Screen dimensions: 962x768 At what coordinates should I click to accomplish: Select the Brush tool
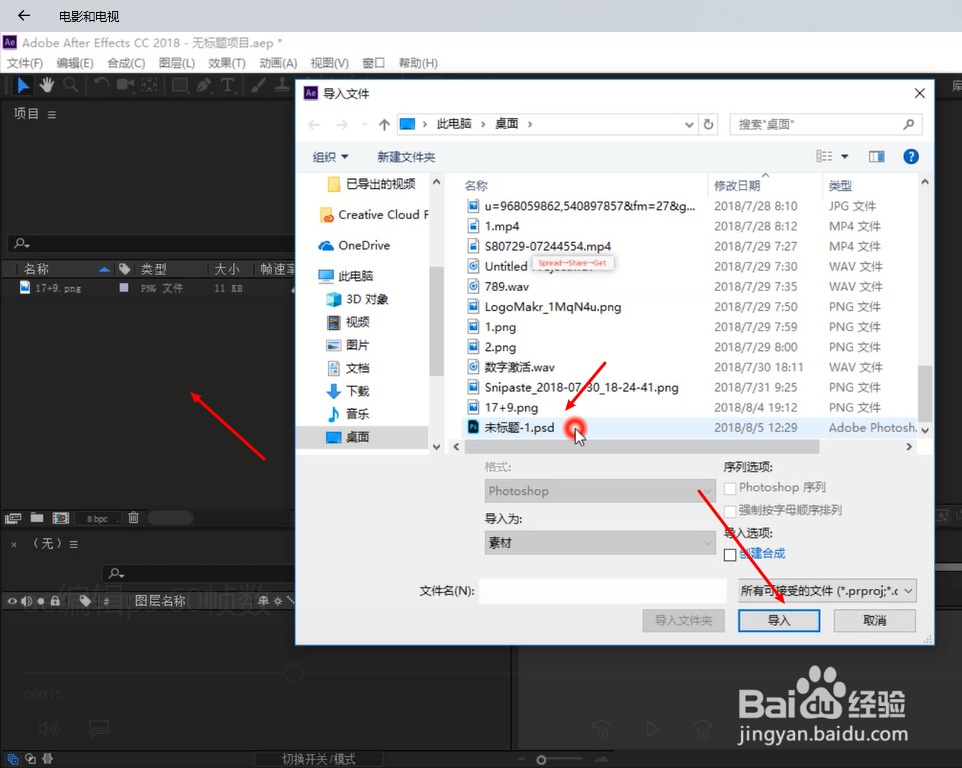[258, 85]
